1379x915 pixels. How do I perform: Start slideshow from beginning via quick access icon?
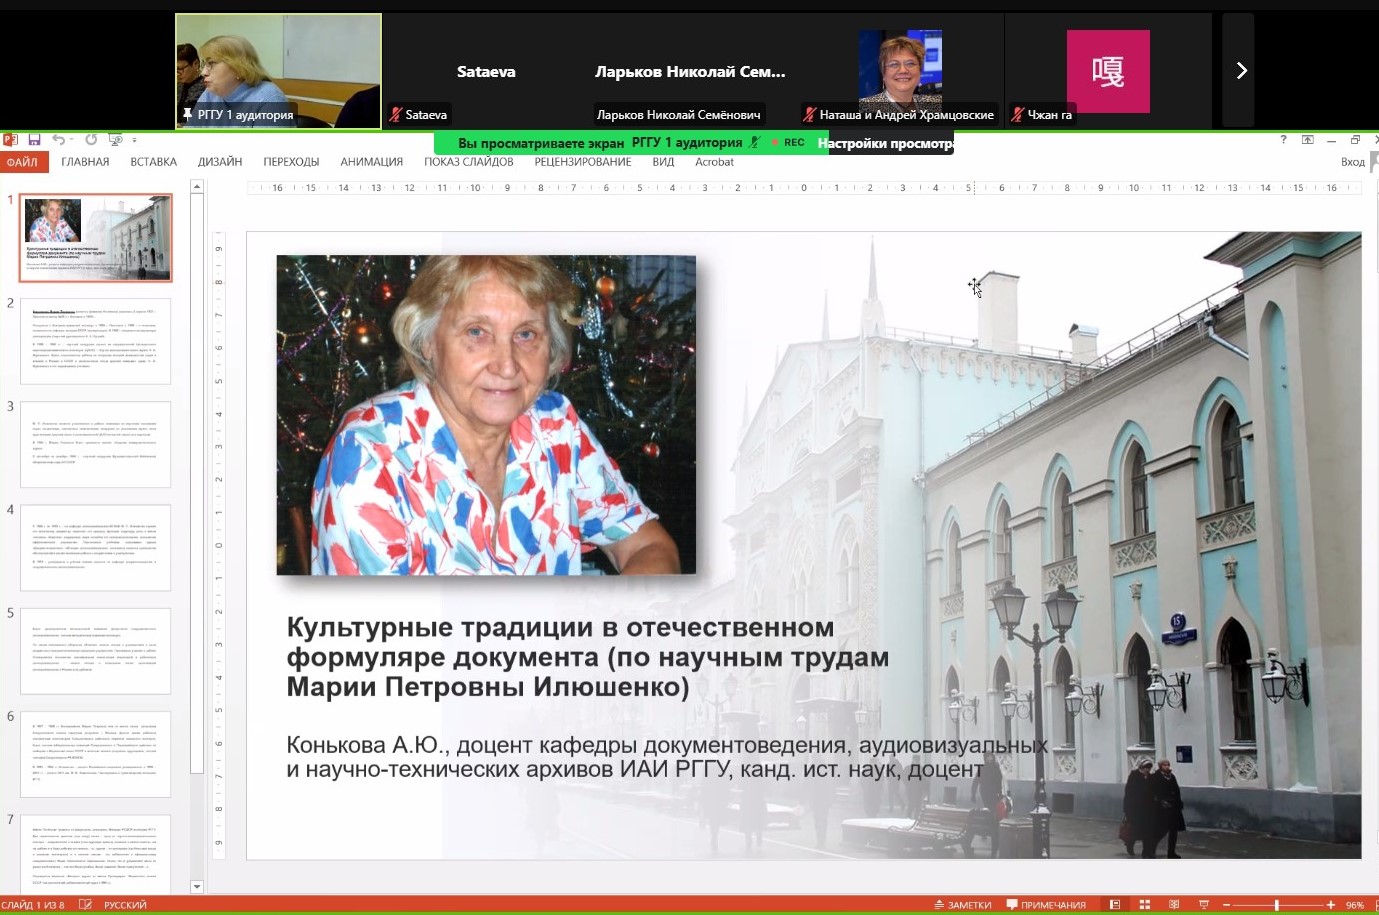[x=116, y=140]
